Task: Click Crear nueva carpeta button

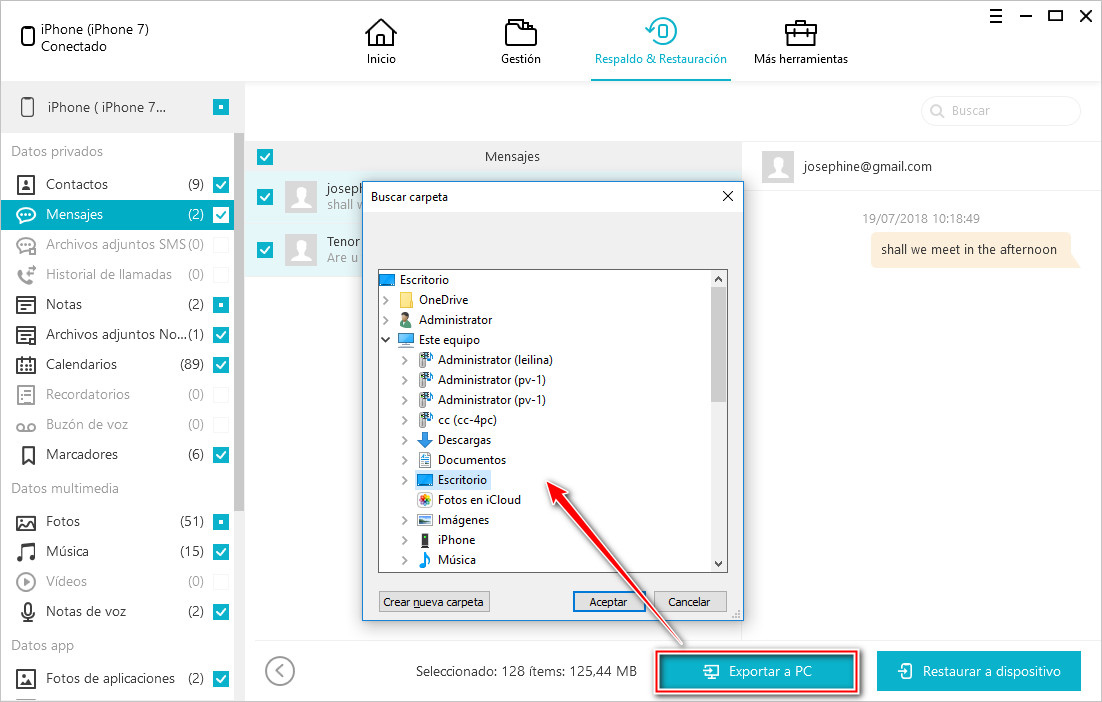Action: point(435,602)
